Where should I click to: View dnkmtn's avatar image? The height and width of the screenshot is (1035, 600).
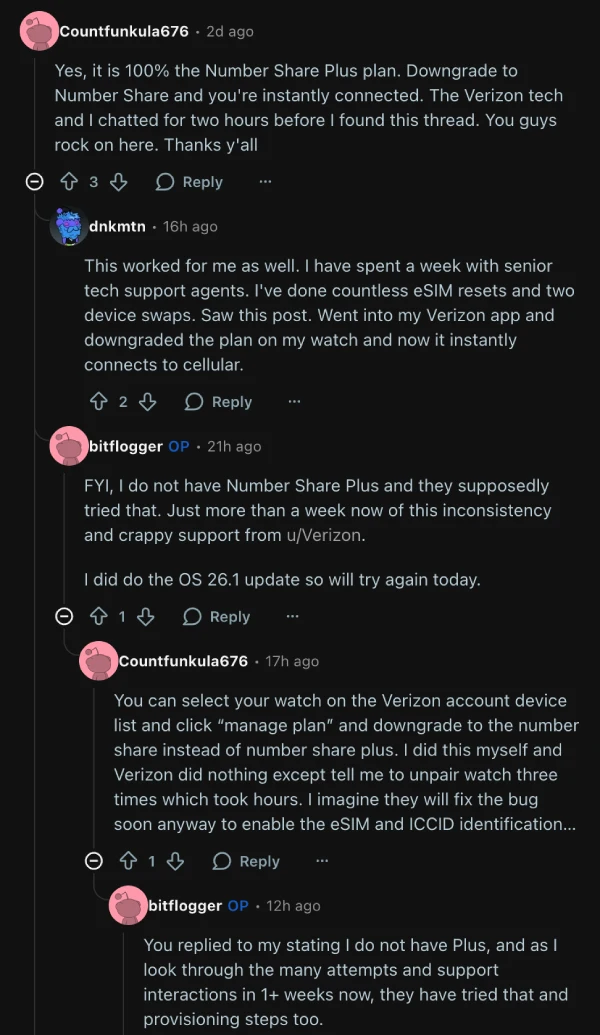(x=69, y=227)
